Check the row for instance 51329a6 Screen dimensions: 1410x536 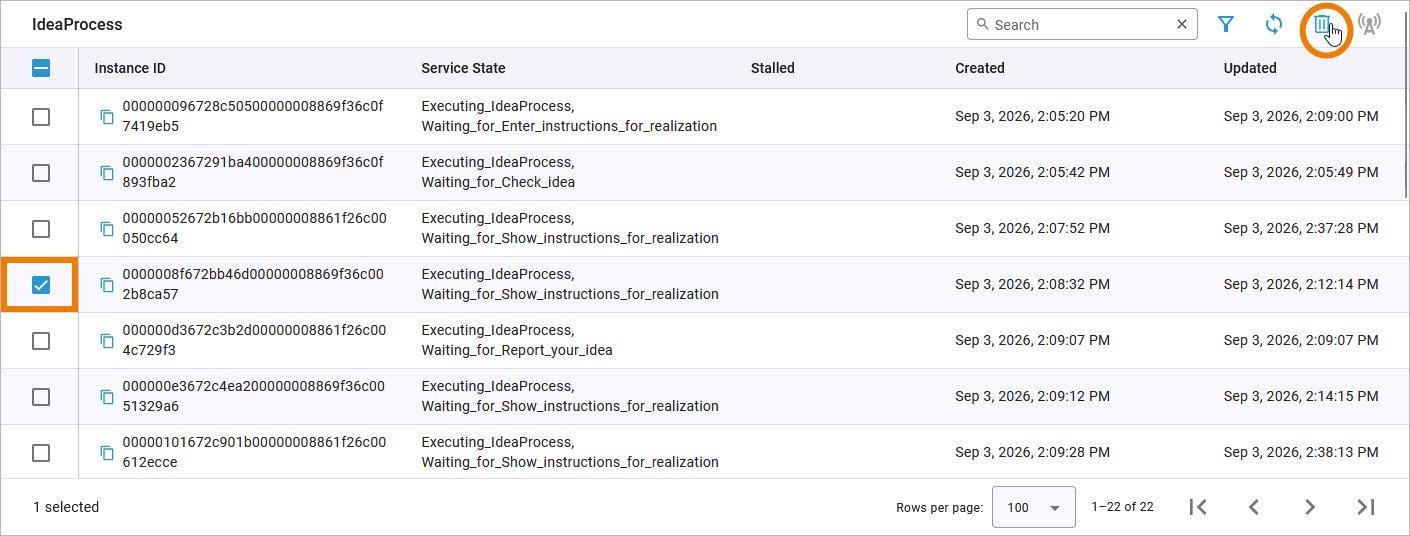41,397
